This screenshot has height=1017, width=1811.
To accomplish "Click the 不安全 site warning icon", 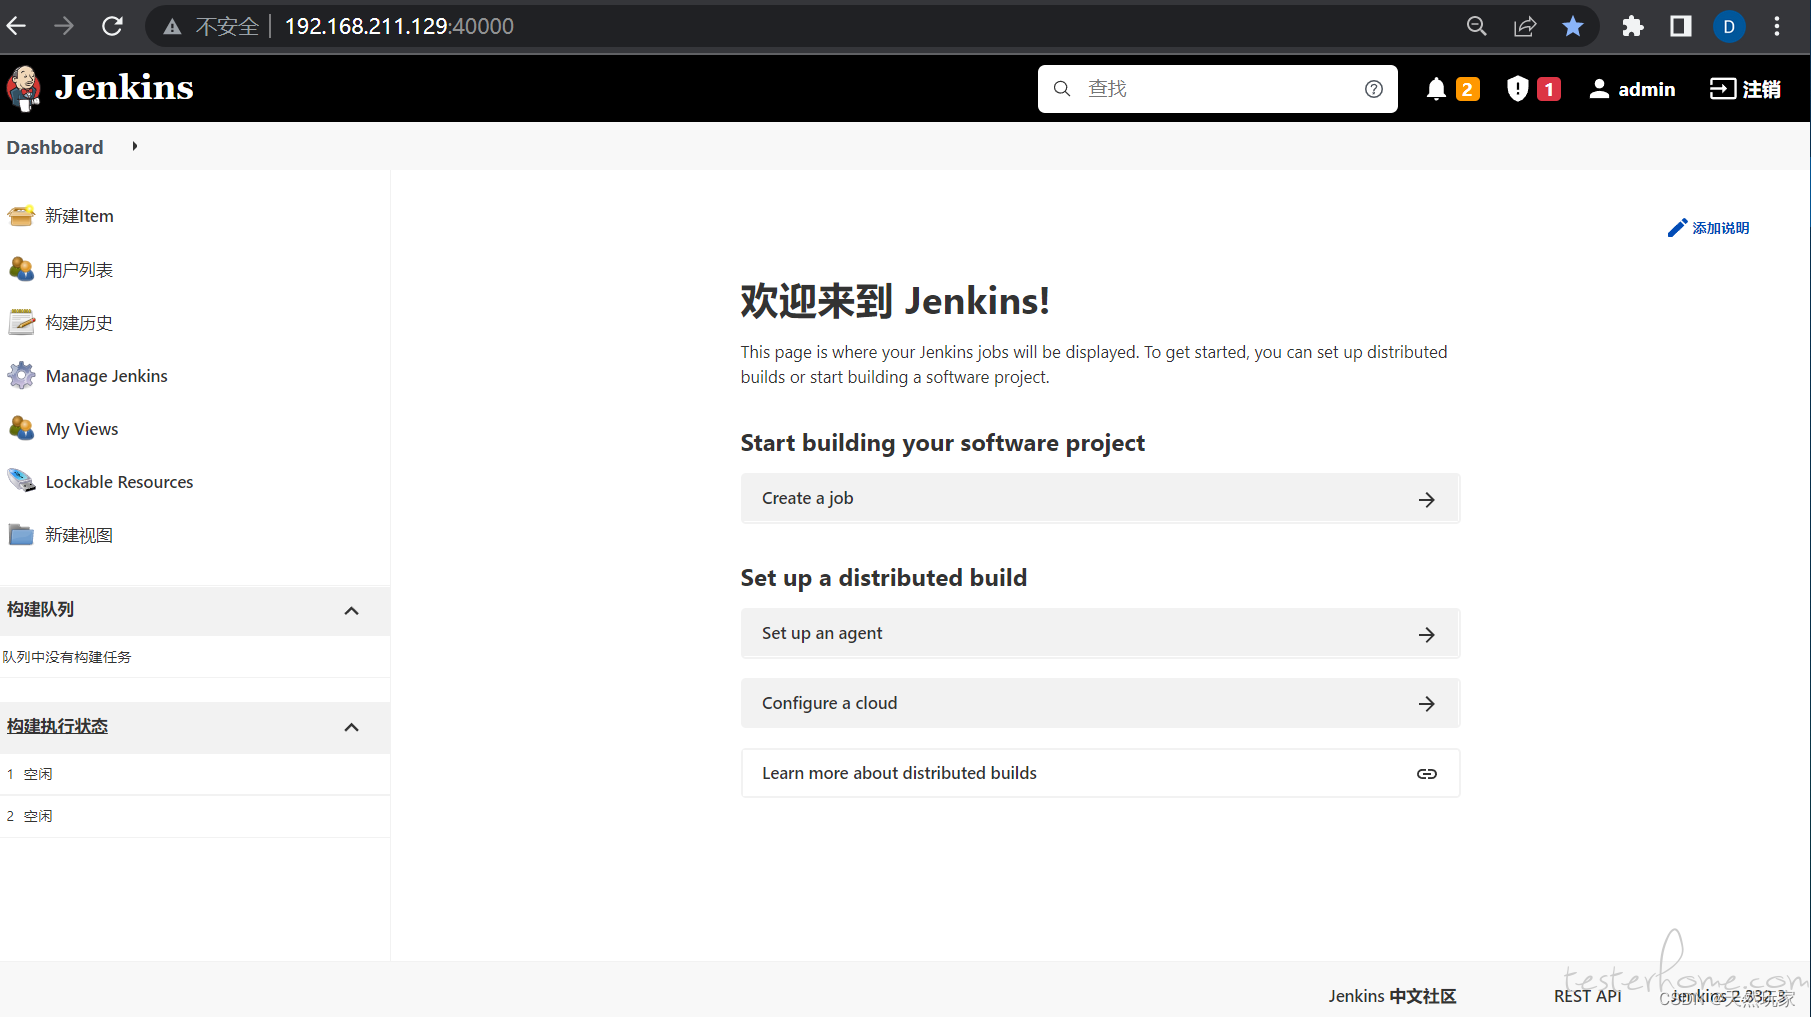I will tap(172, 27).
